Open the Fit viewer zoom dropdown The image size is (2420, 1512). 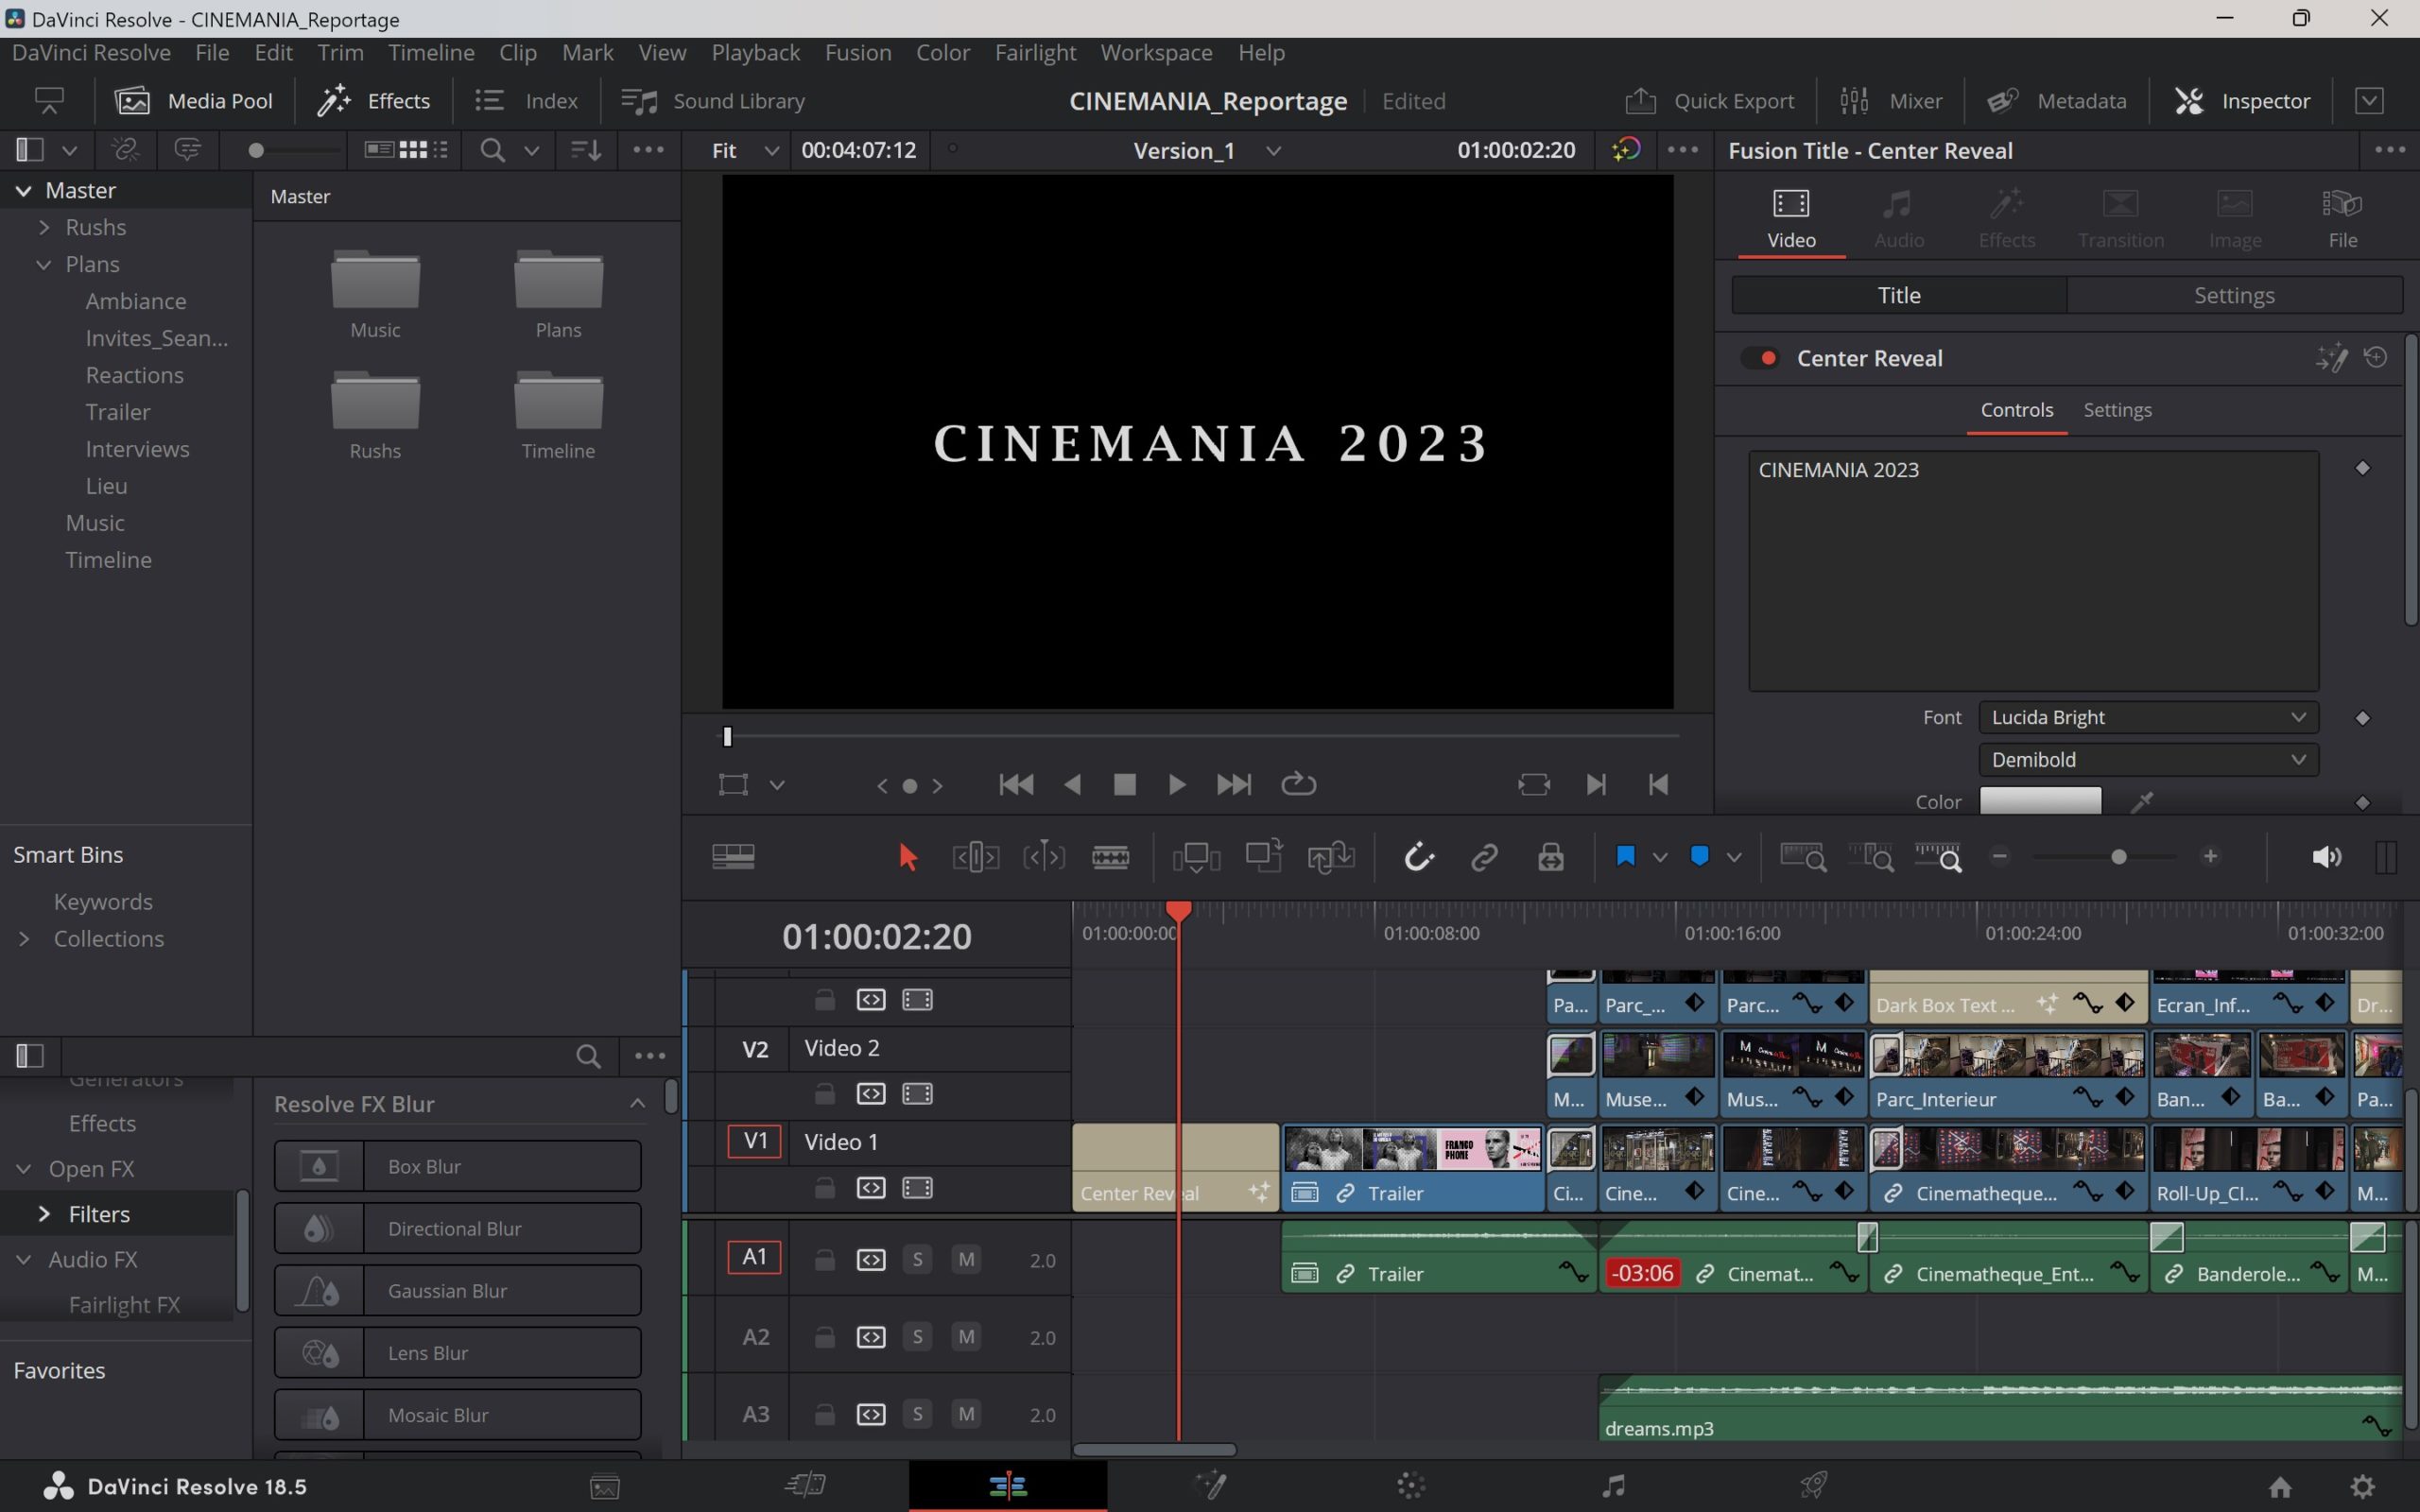[x=743, y=150]
